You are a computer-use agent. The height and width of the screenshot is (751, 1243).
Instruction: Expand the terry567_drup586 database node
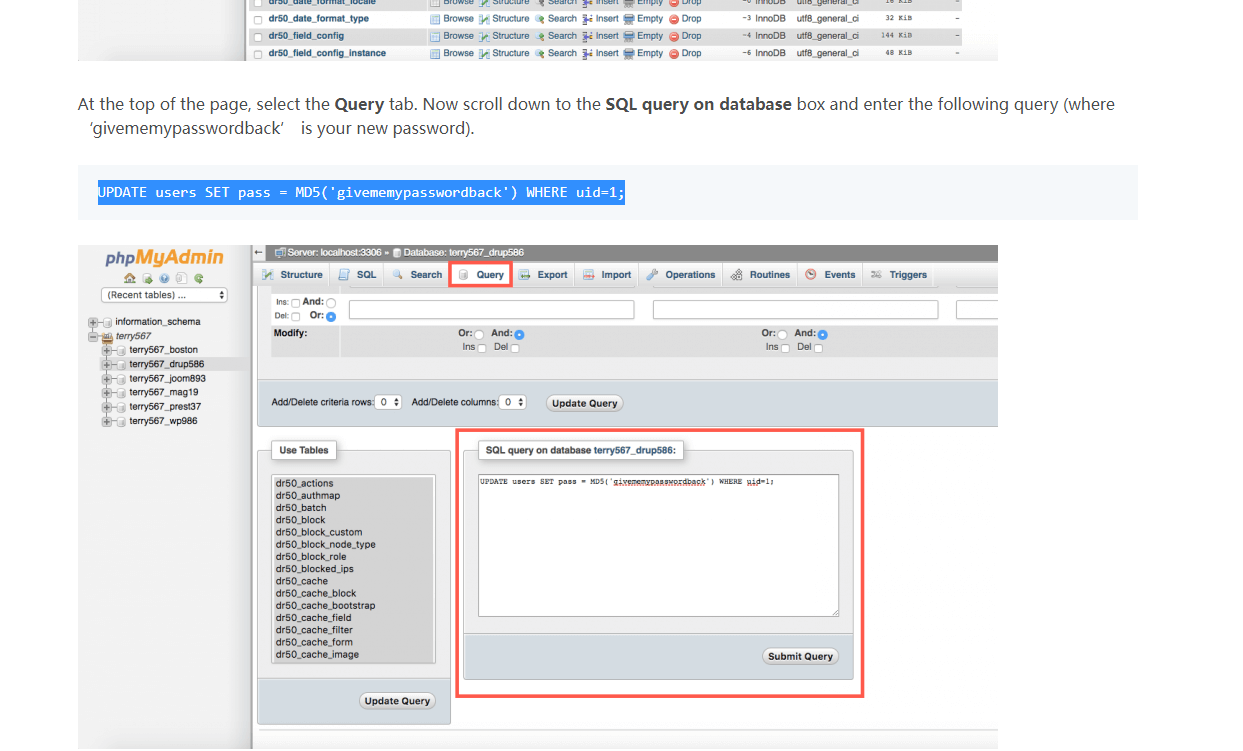106,365
